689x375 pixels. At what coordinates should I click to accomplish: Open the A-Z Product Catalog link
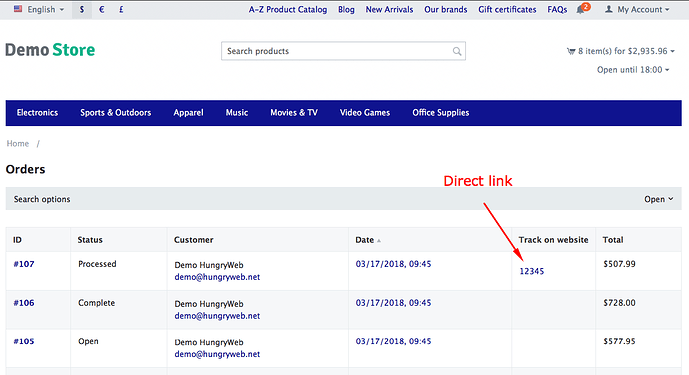point(288,9)
